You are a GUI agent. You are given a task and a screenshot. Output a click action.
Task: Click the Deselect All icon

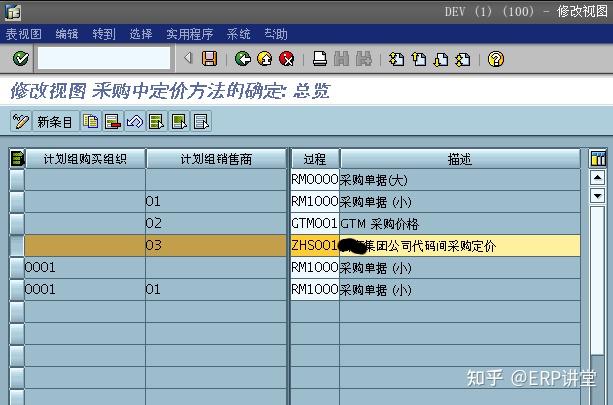pos(201,122)
